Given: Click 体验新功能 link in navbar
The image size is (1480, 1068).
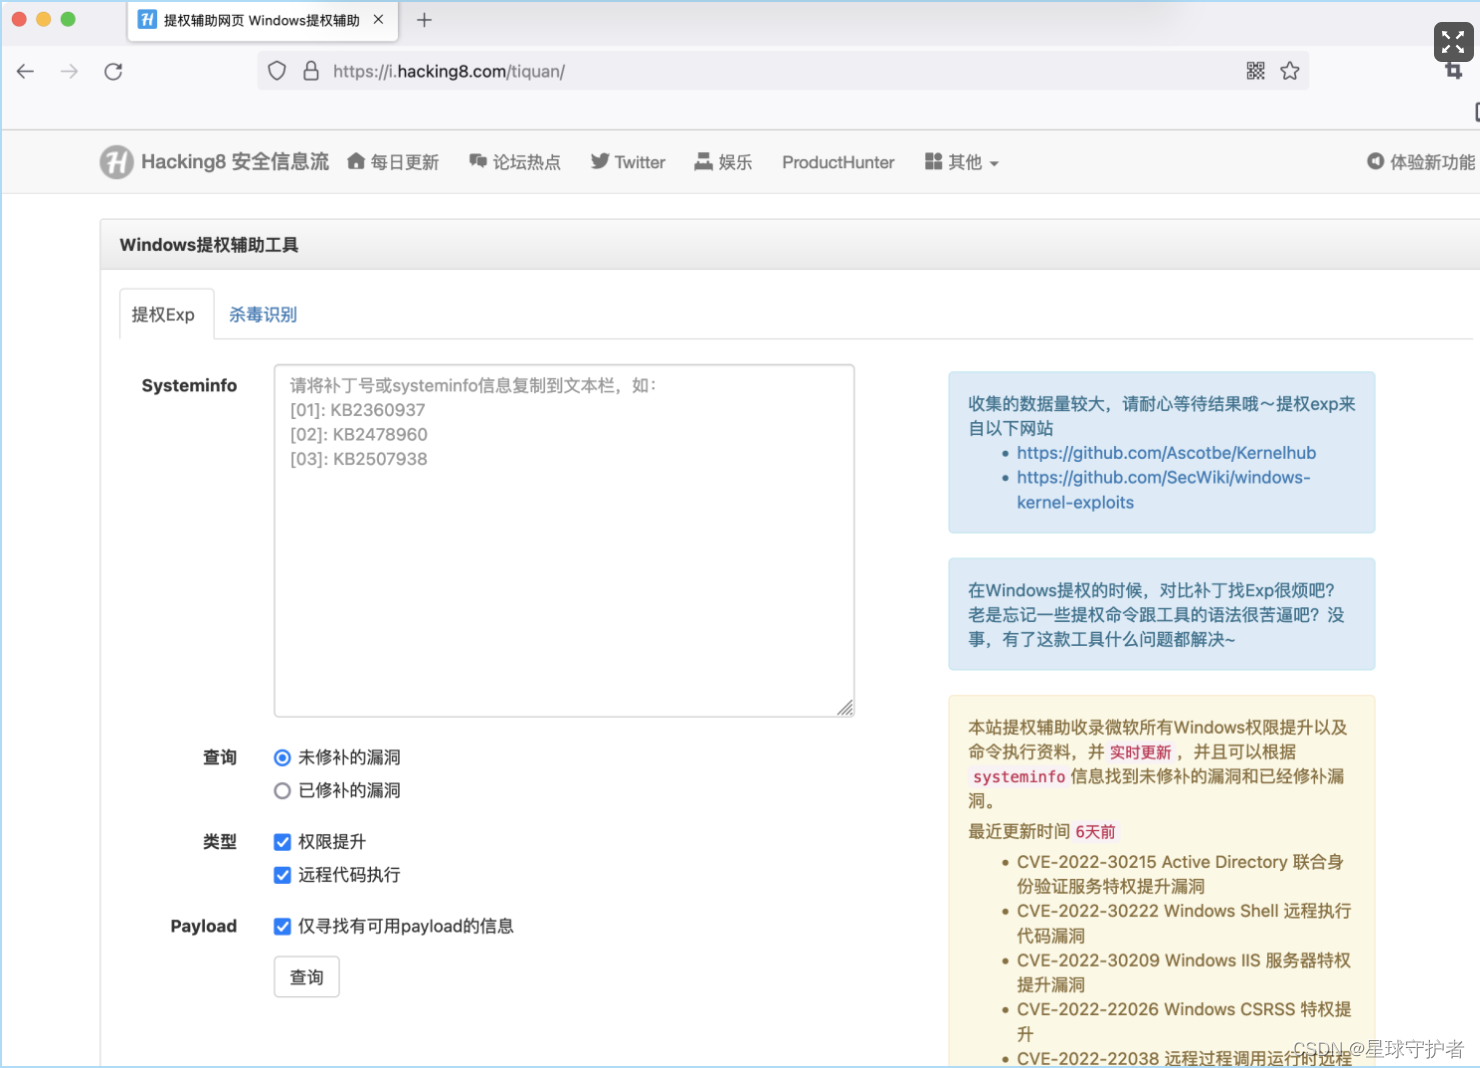Looking at the screenshot, I should [1421, 162].
